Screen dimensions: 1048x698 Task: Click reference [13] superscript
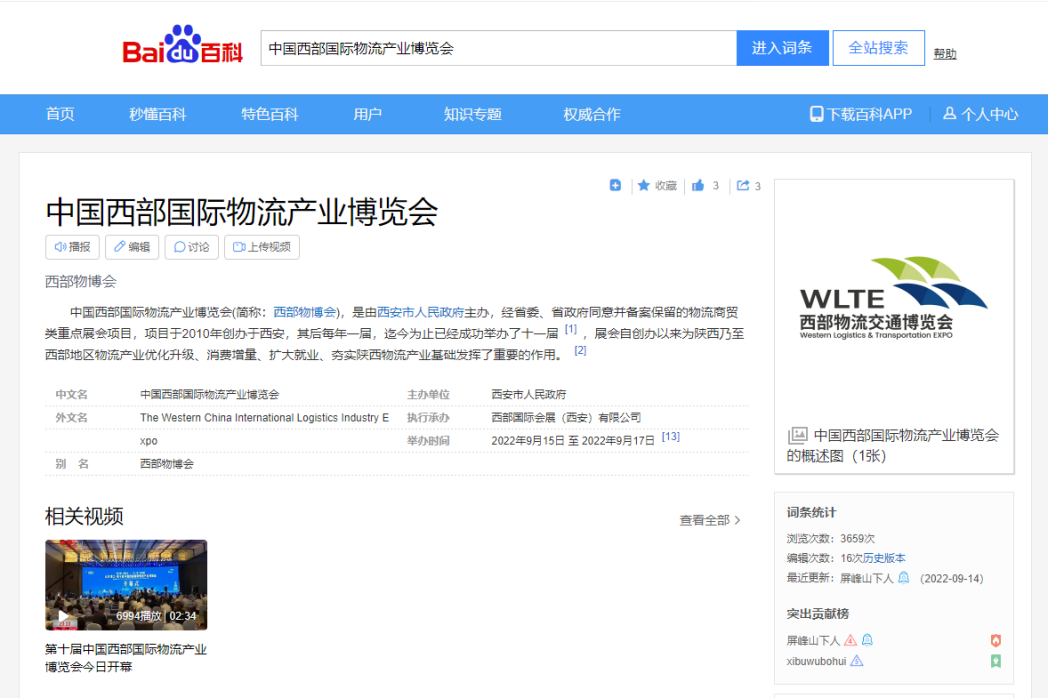(670, 436)
